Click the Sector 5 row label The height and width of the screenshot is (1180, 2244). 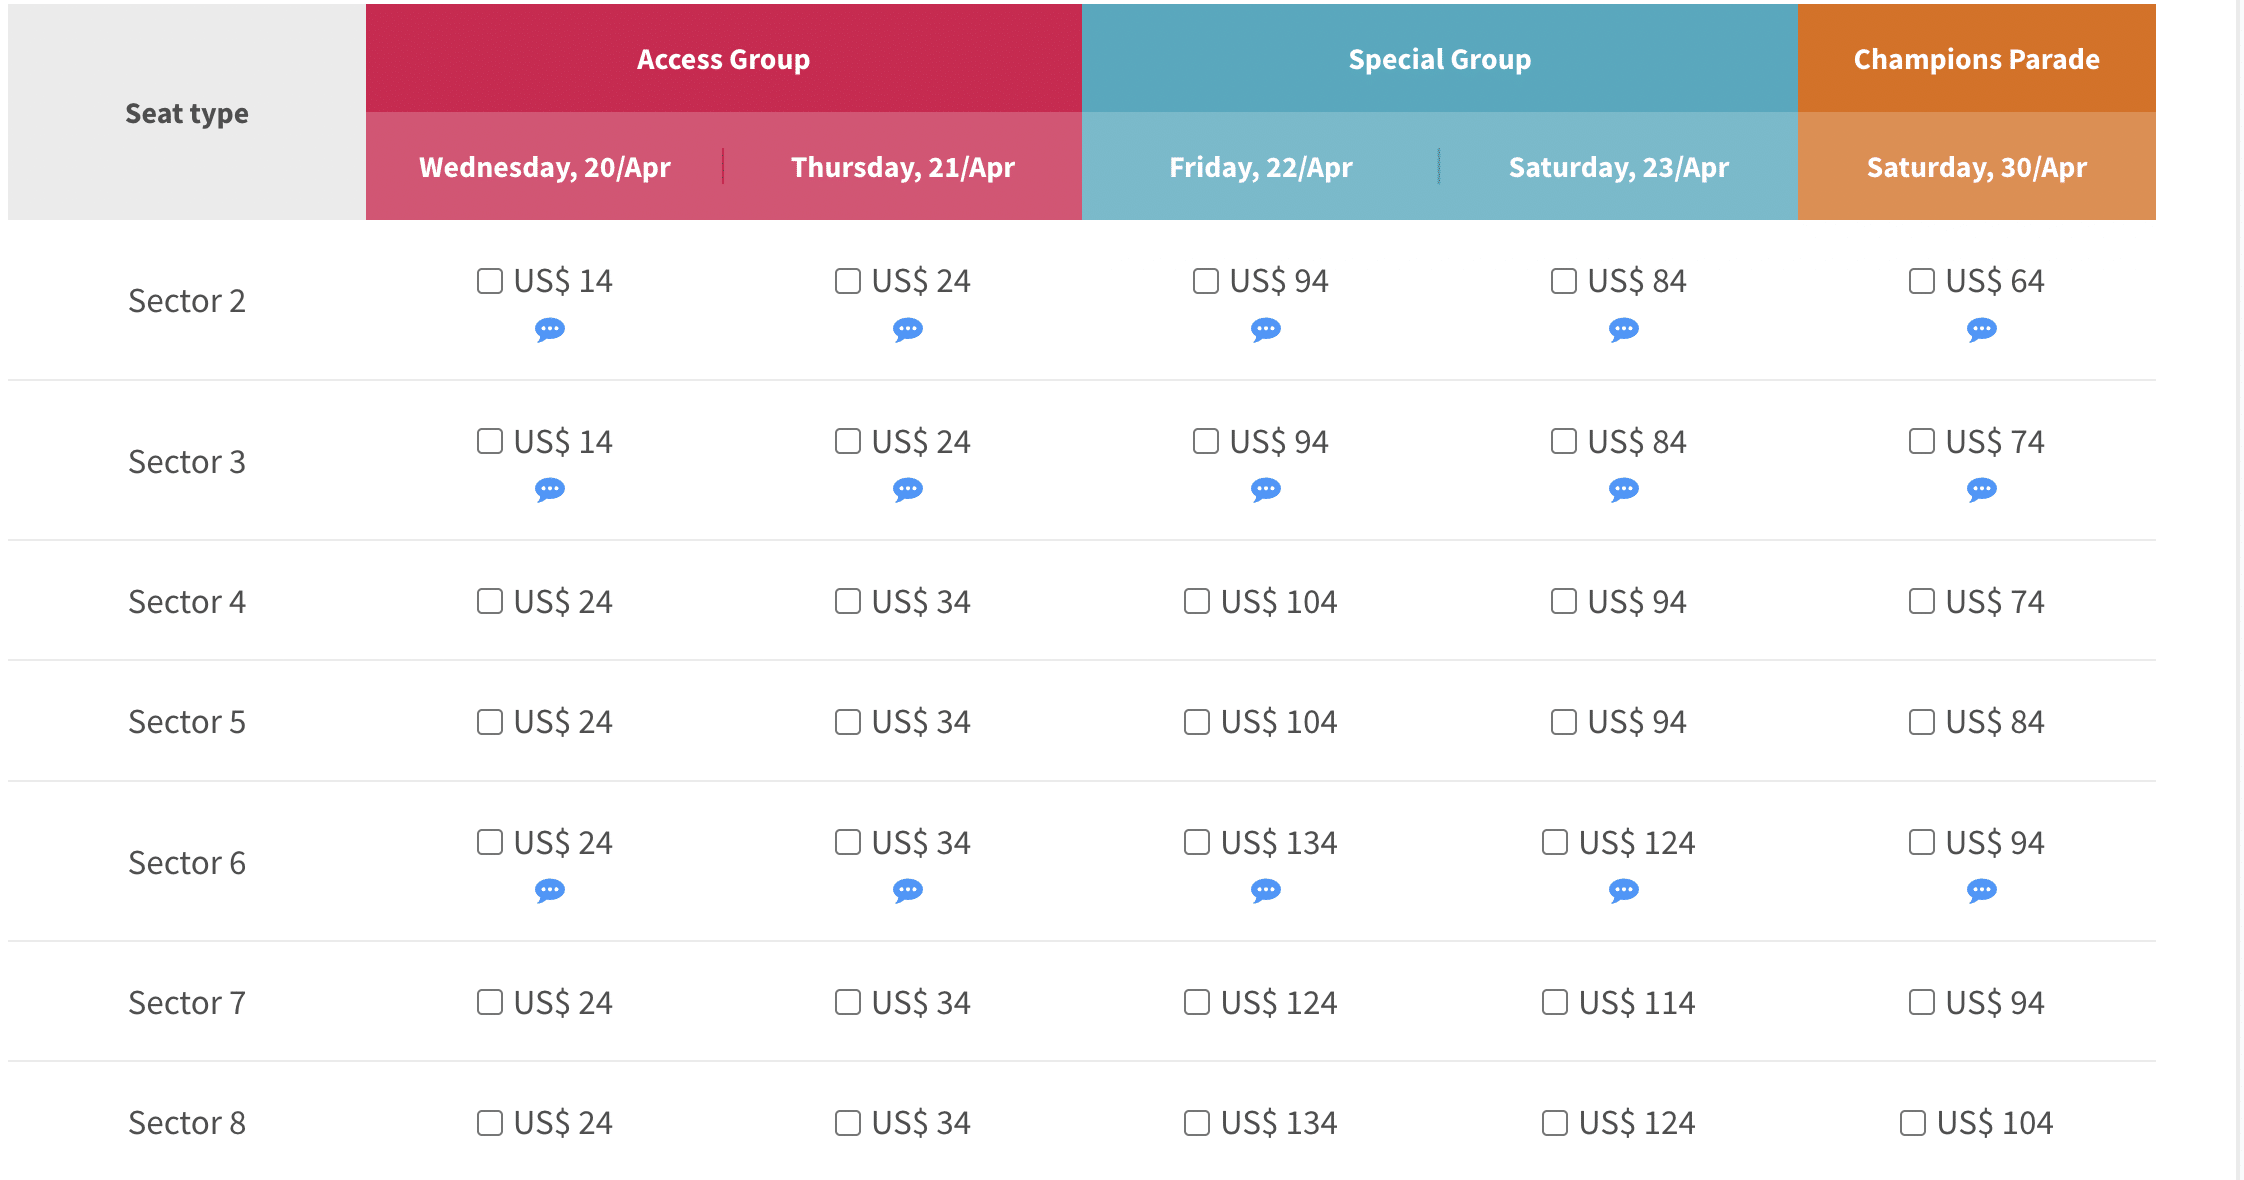[x=187, y=722]
